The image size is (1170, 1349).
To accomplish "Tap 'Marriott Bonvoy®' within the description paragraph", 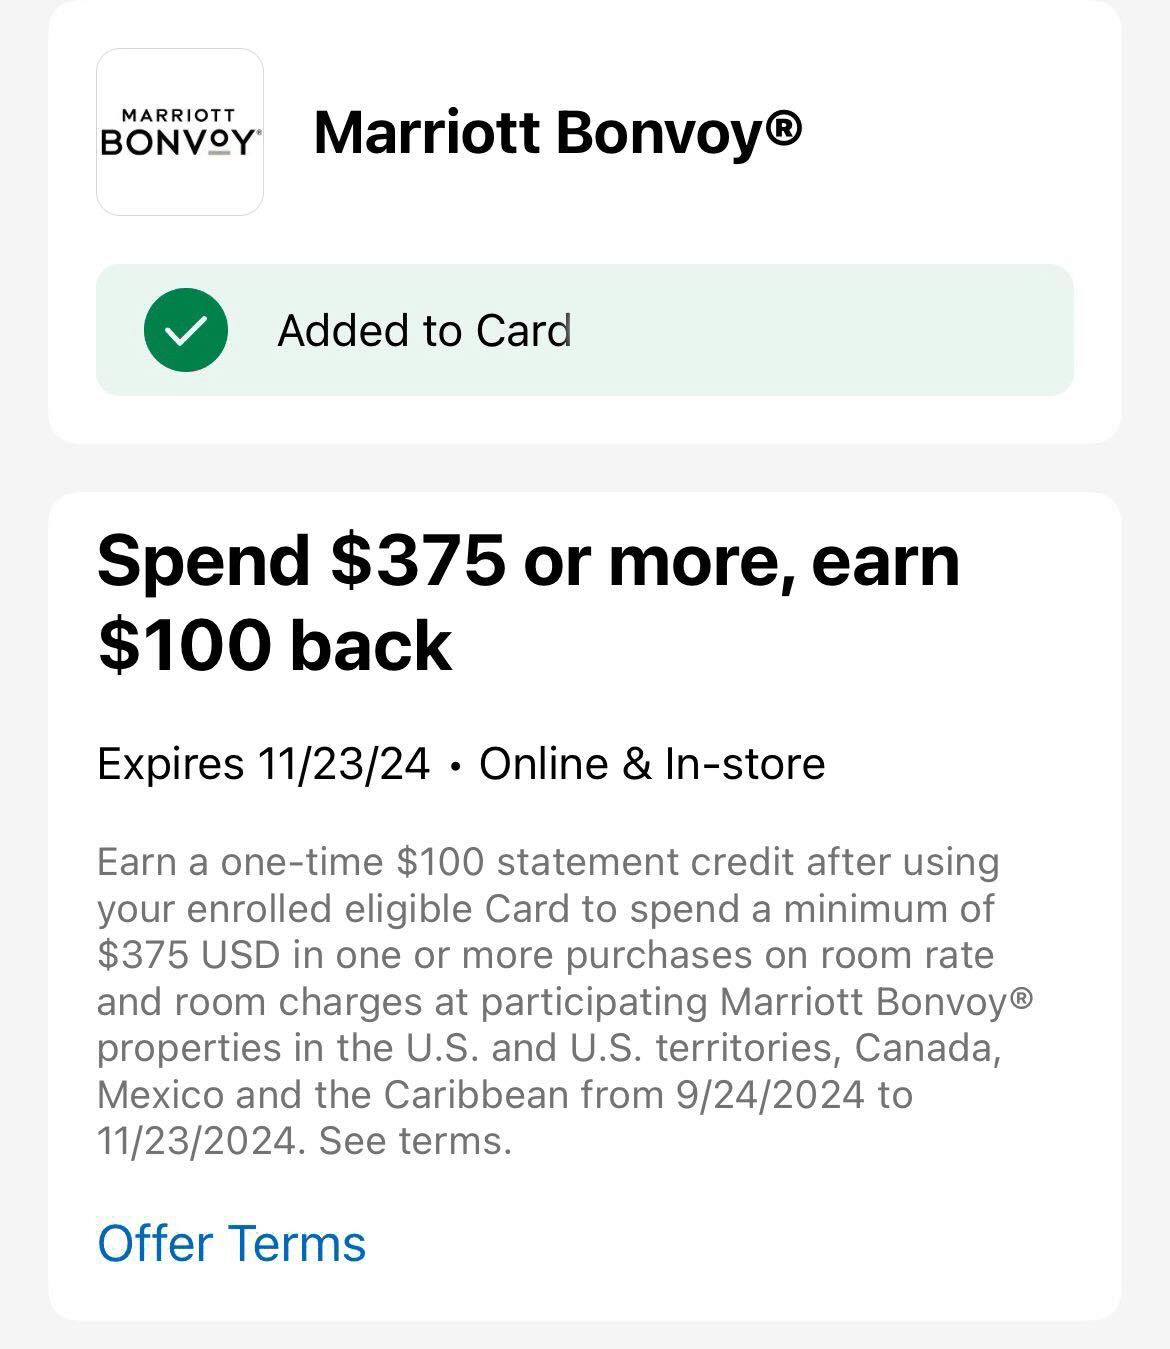I will pyautogui.click(x=875, y=1001).
